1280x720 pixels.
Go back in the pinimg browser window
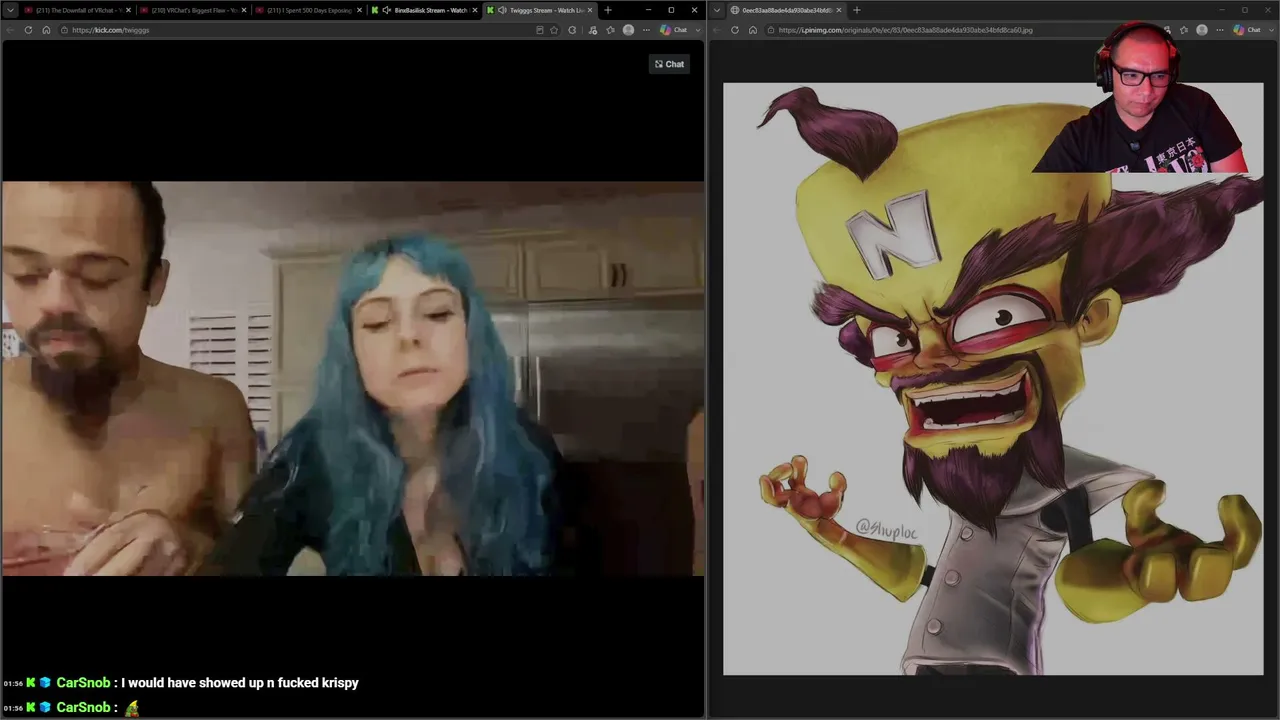click(x=718, y=30)
